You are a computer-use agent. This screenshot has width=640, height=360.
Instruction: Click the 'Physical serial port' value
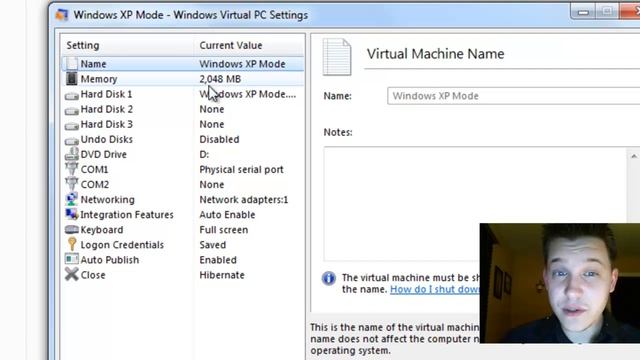click(x=241, y=170)
